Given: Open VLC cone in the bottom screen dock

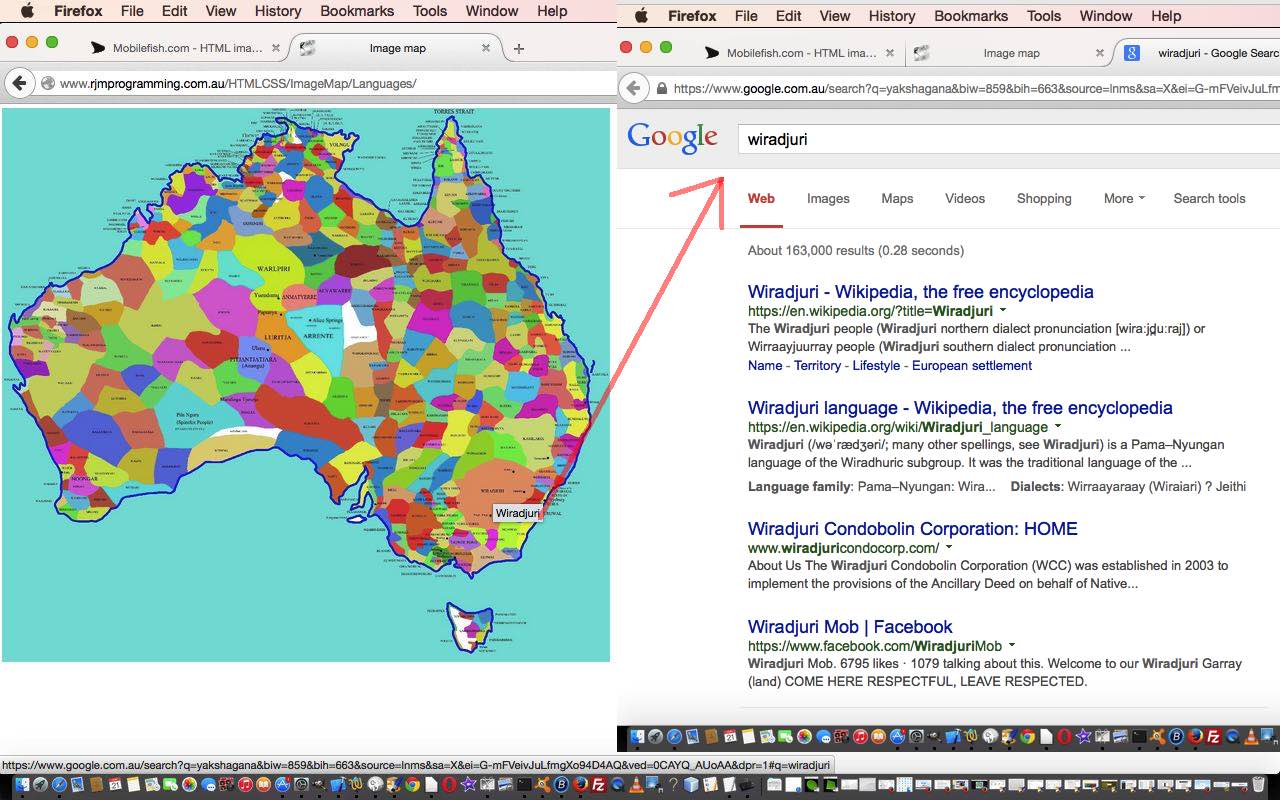Looking at the screenshot, I should [635, 785].
